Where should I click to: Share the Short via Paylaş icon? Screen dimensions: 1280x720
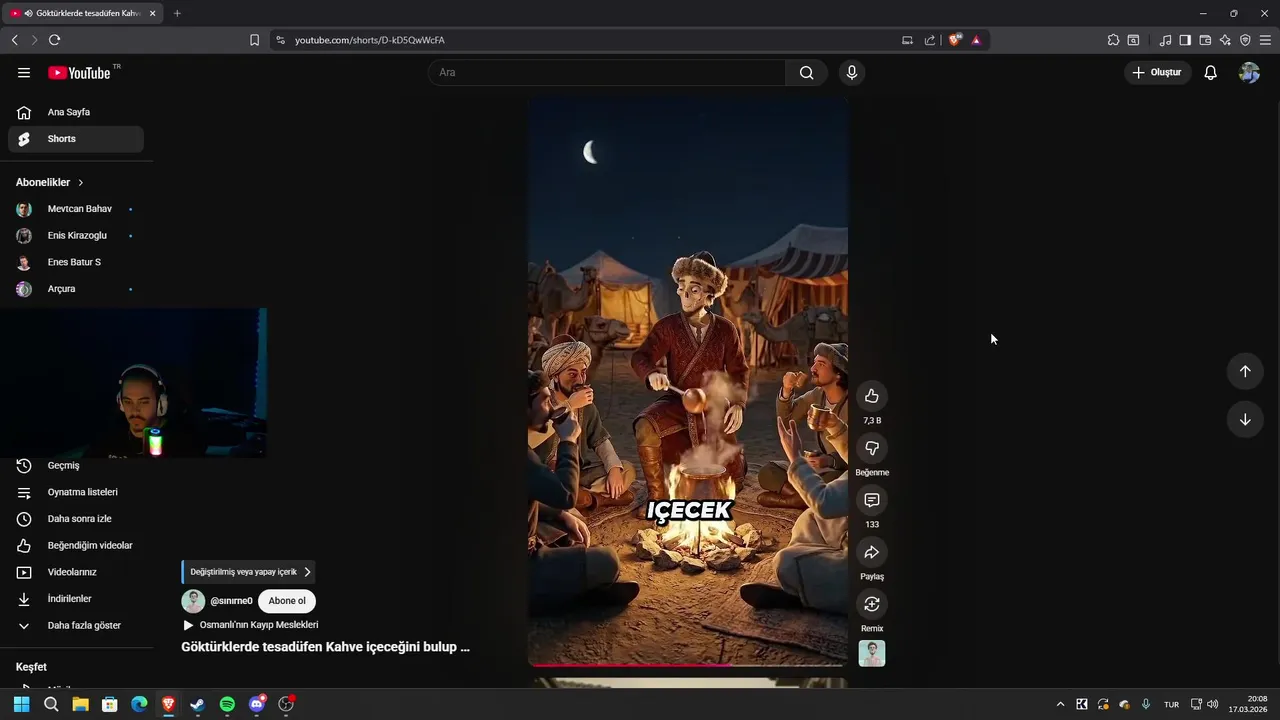click(x=872, y=552)
